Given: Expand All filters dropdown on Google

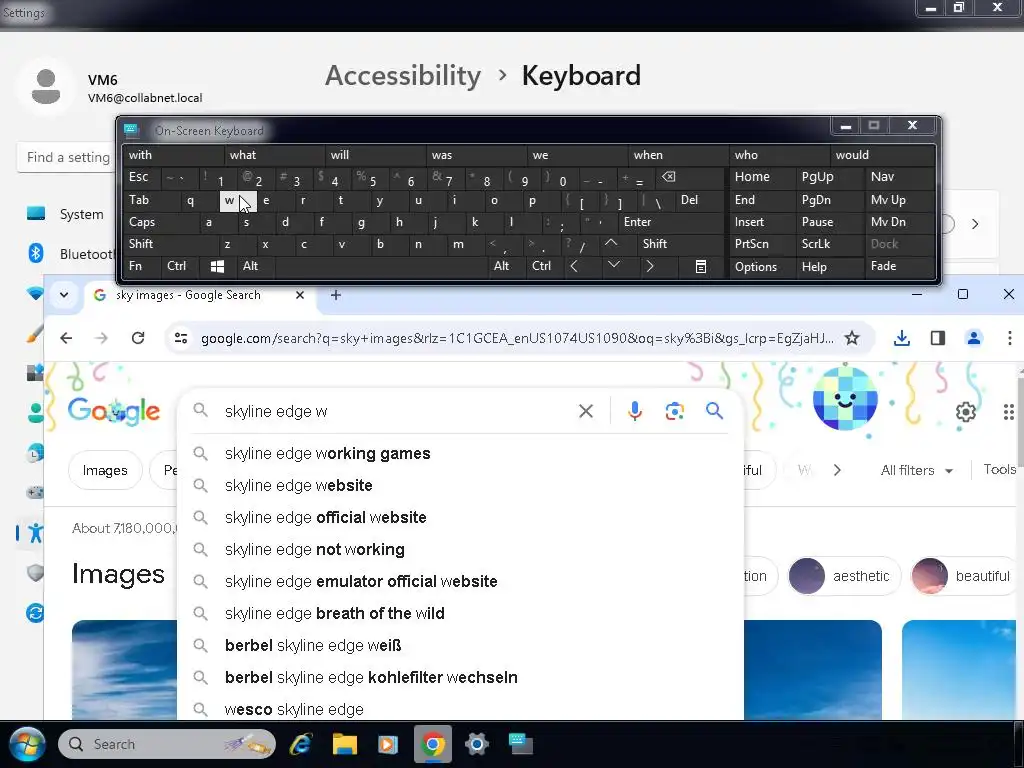Looking at the screenshot, I should 916,470.
